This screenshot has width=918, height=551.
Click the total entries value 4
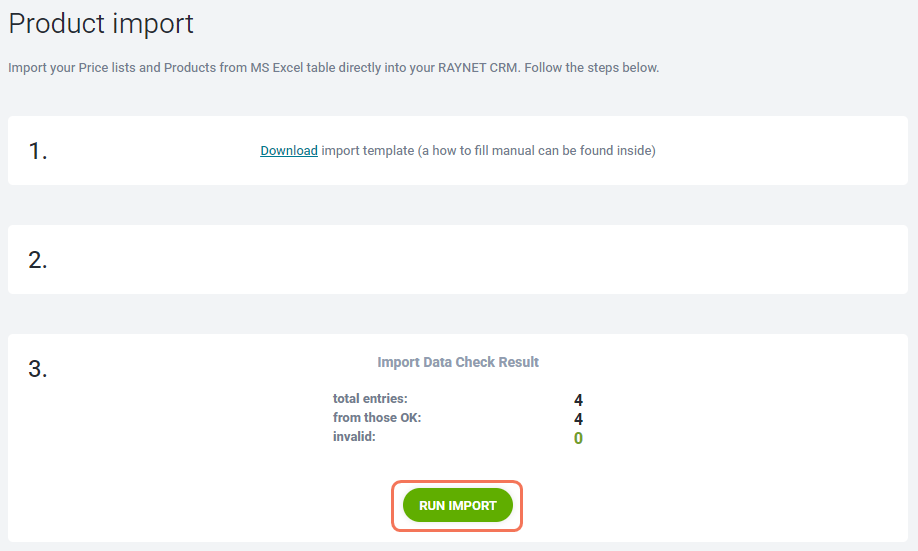(x=578, y=400)
